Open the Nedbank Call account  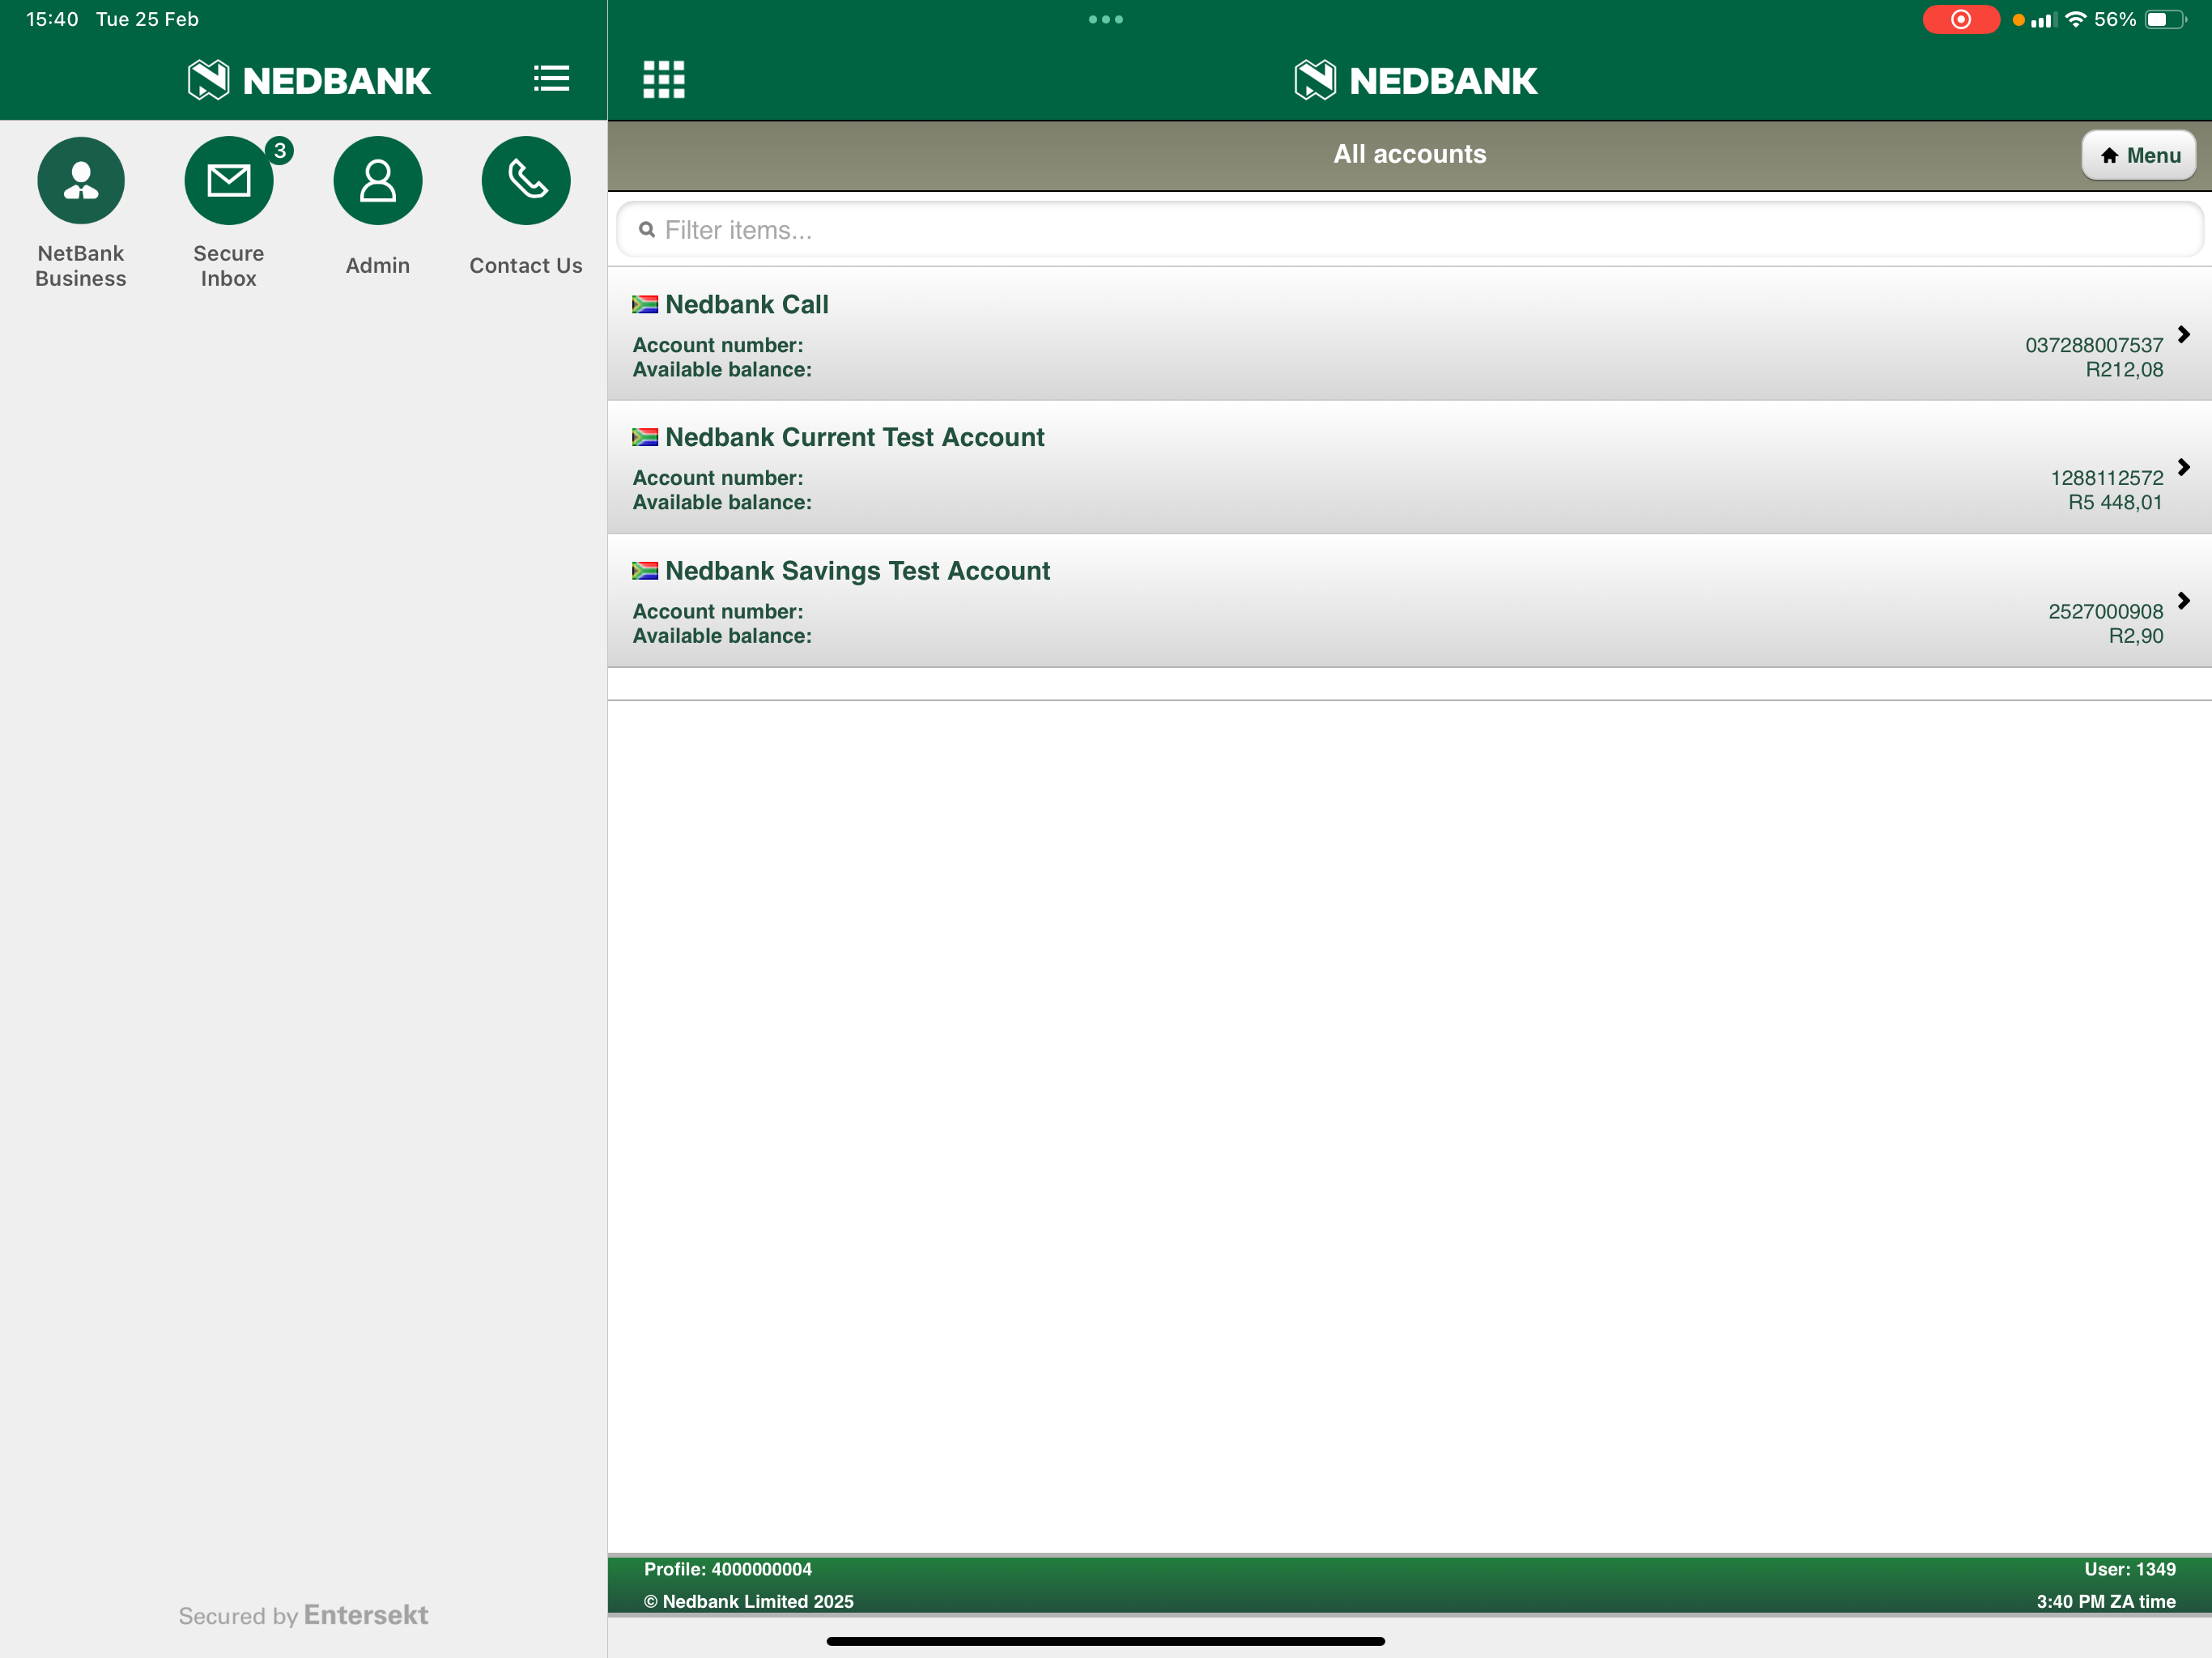[x=1409, y=334]
